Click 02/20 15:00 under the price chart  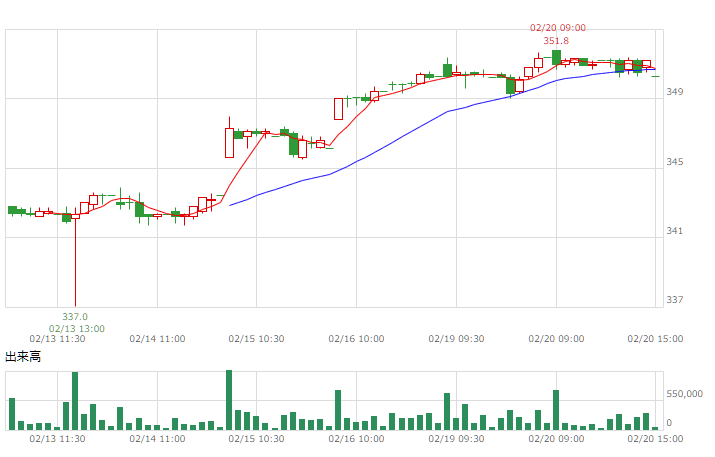pos(655,339)
